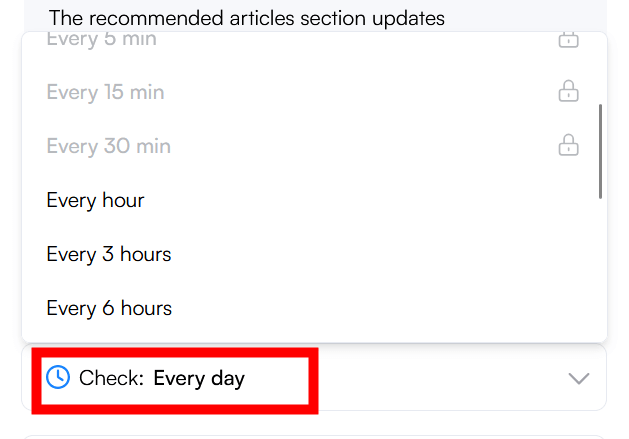Click the lock icon beside Every 5 min
The image size is (629, 439).
[x=568, y=41]
